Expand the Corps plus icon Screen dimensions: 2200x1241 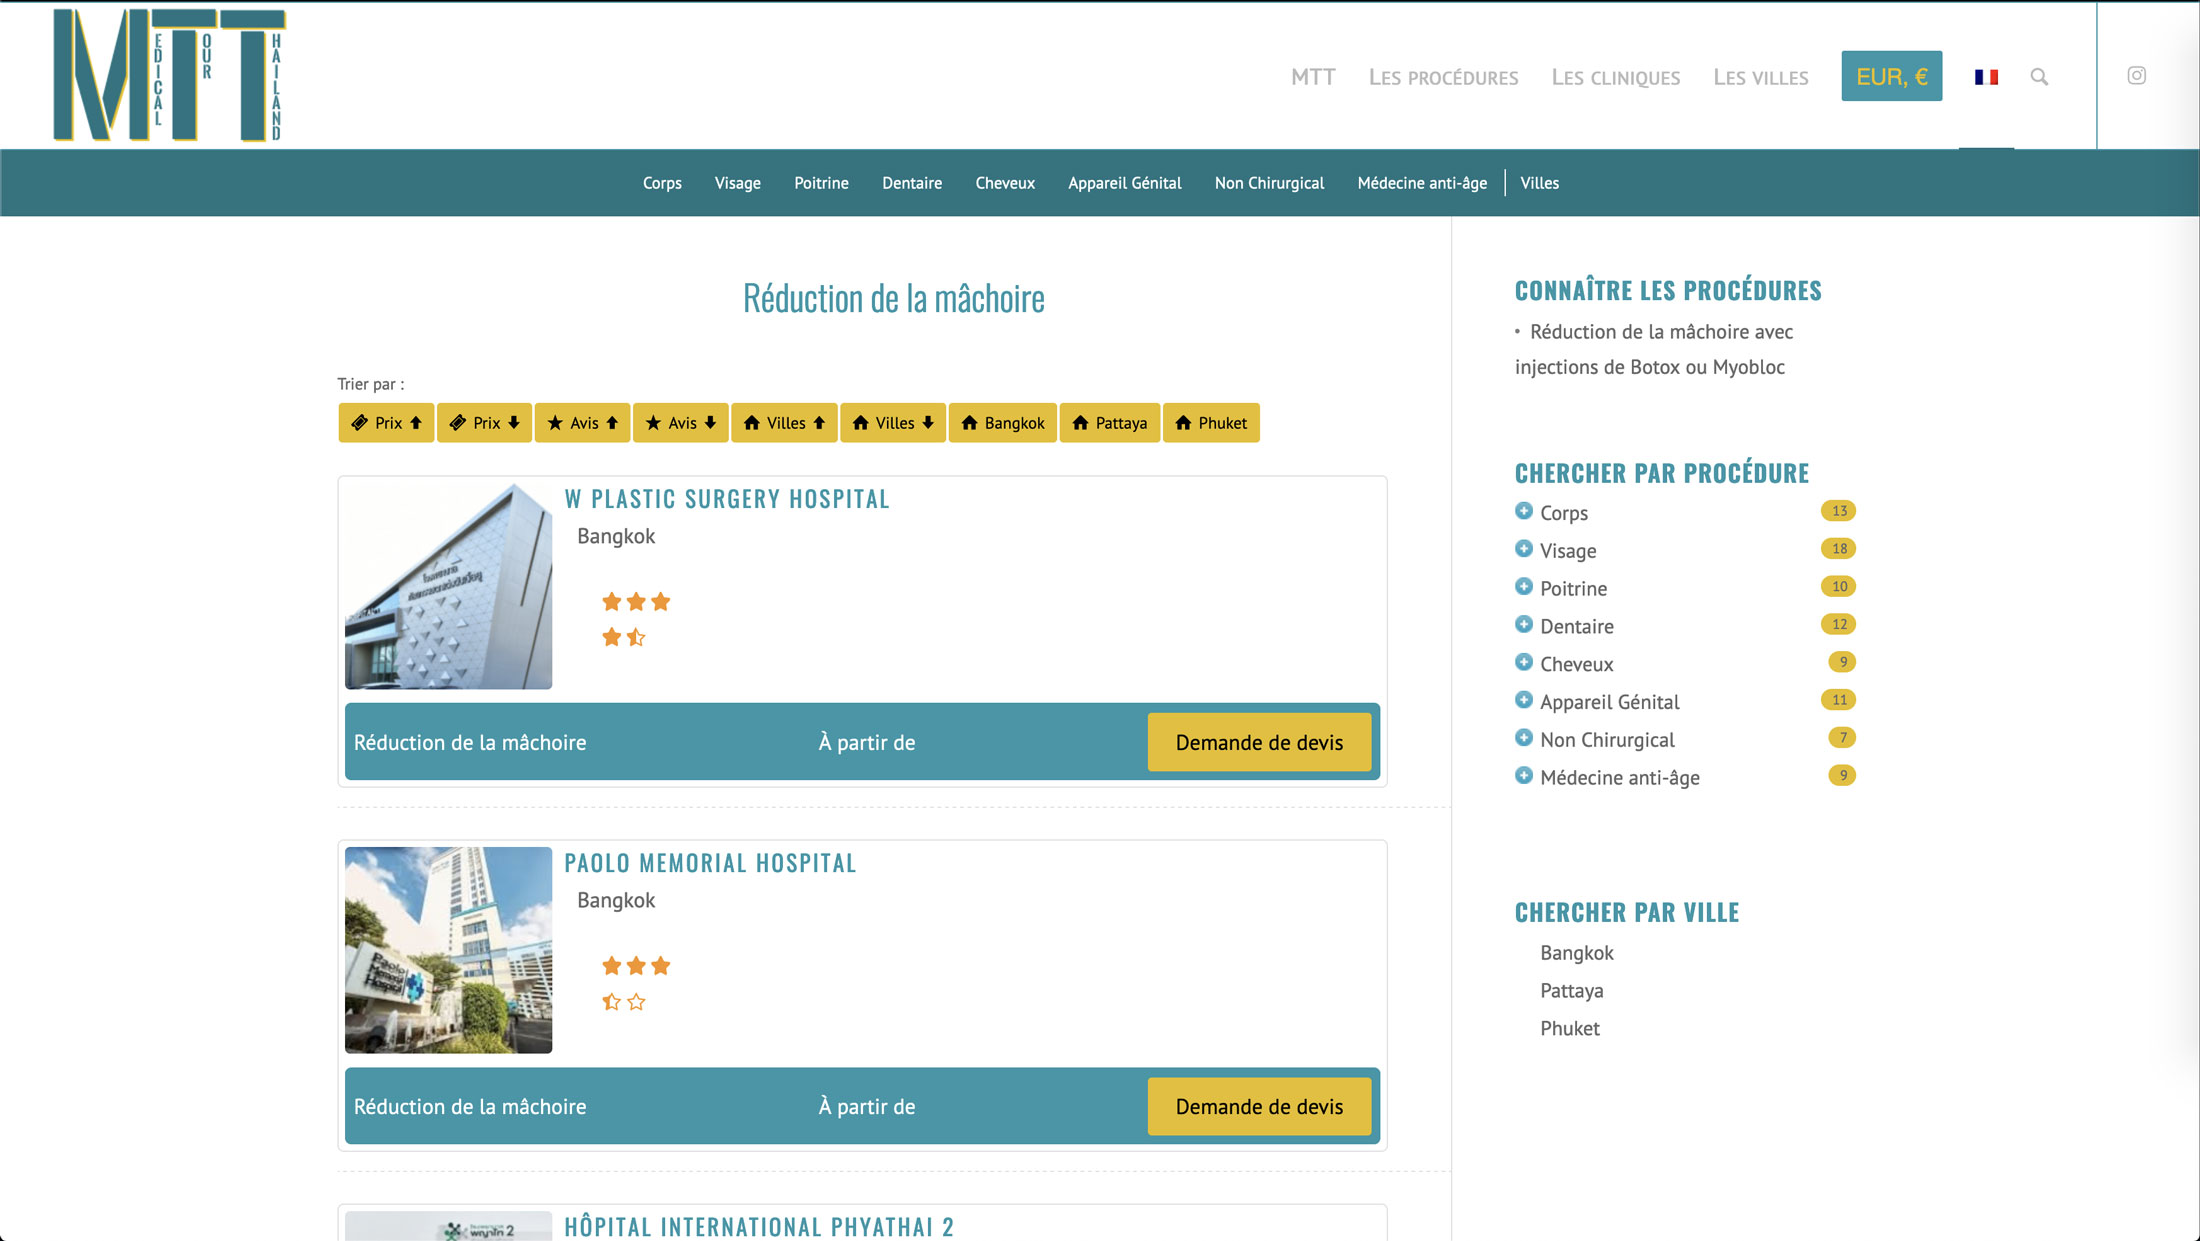pyautogui.click(x=1524, y=511)
